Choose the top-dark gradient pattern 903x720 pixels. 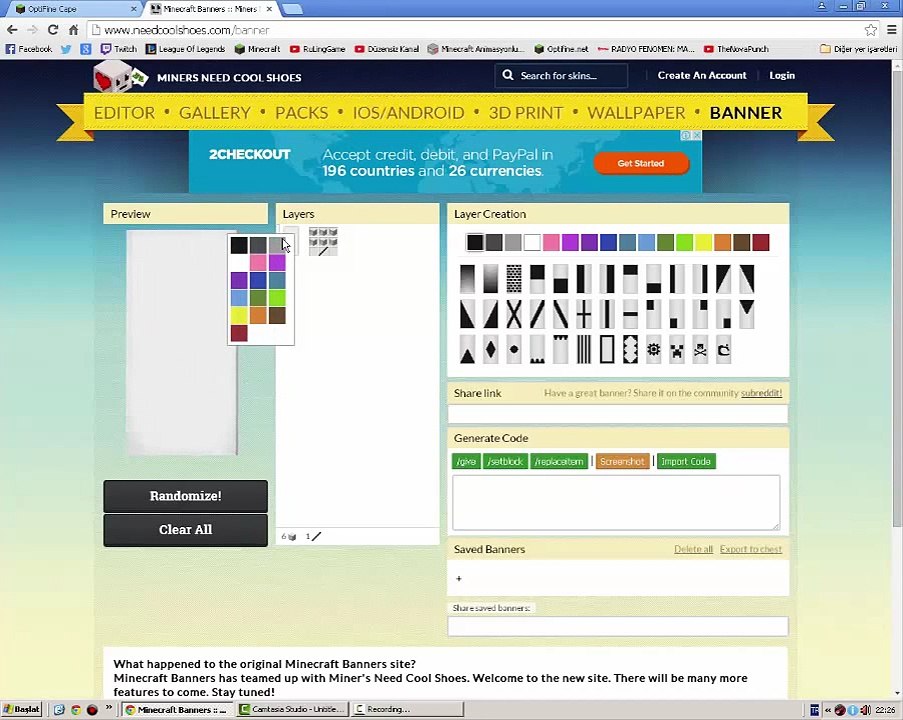click(x=467, y=279)
